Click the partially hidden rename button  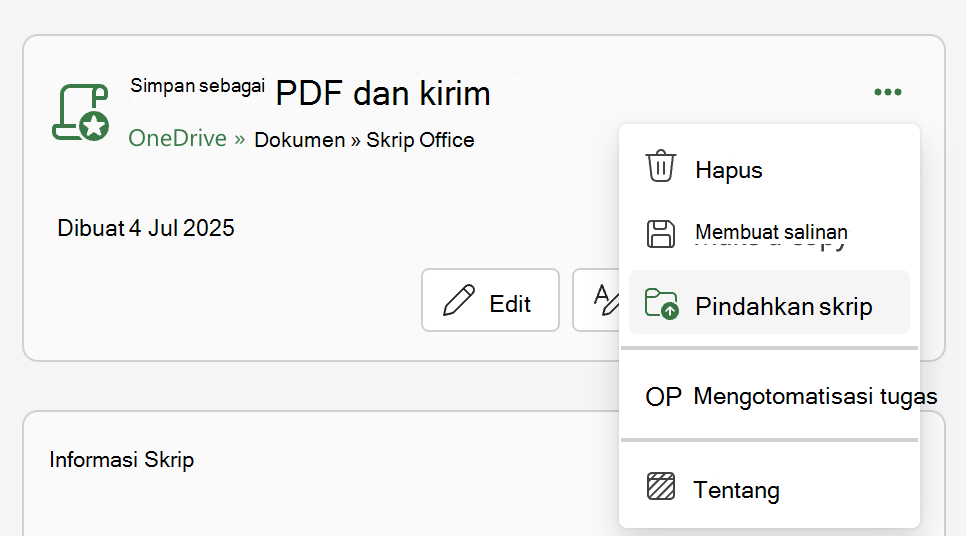(x=596, y=300)
